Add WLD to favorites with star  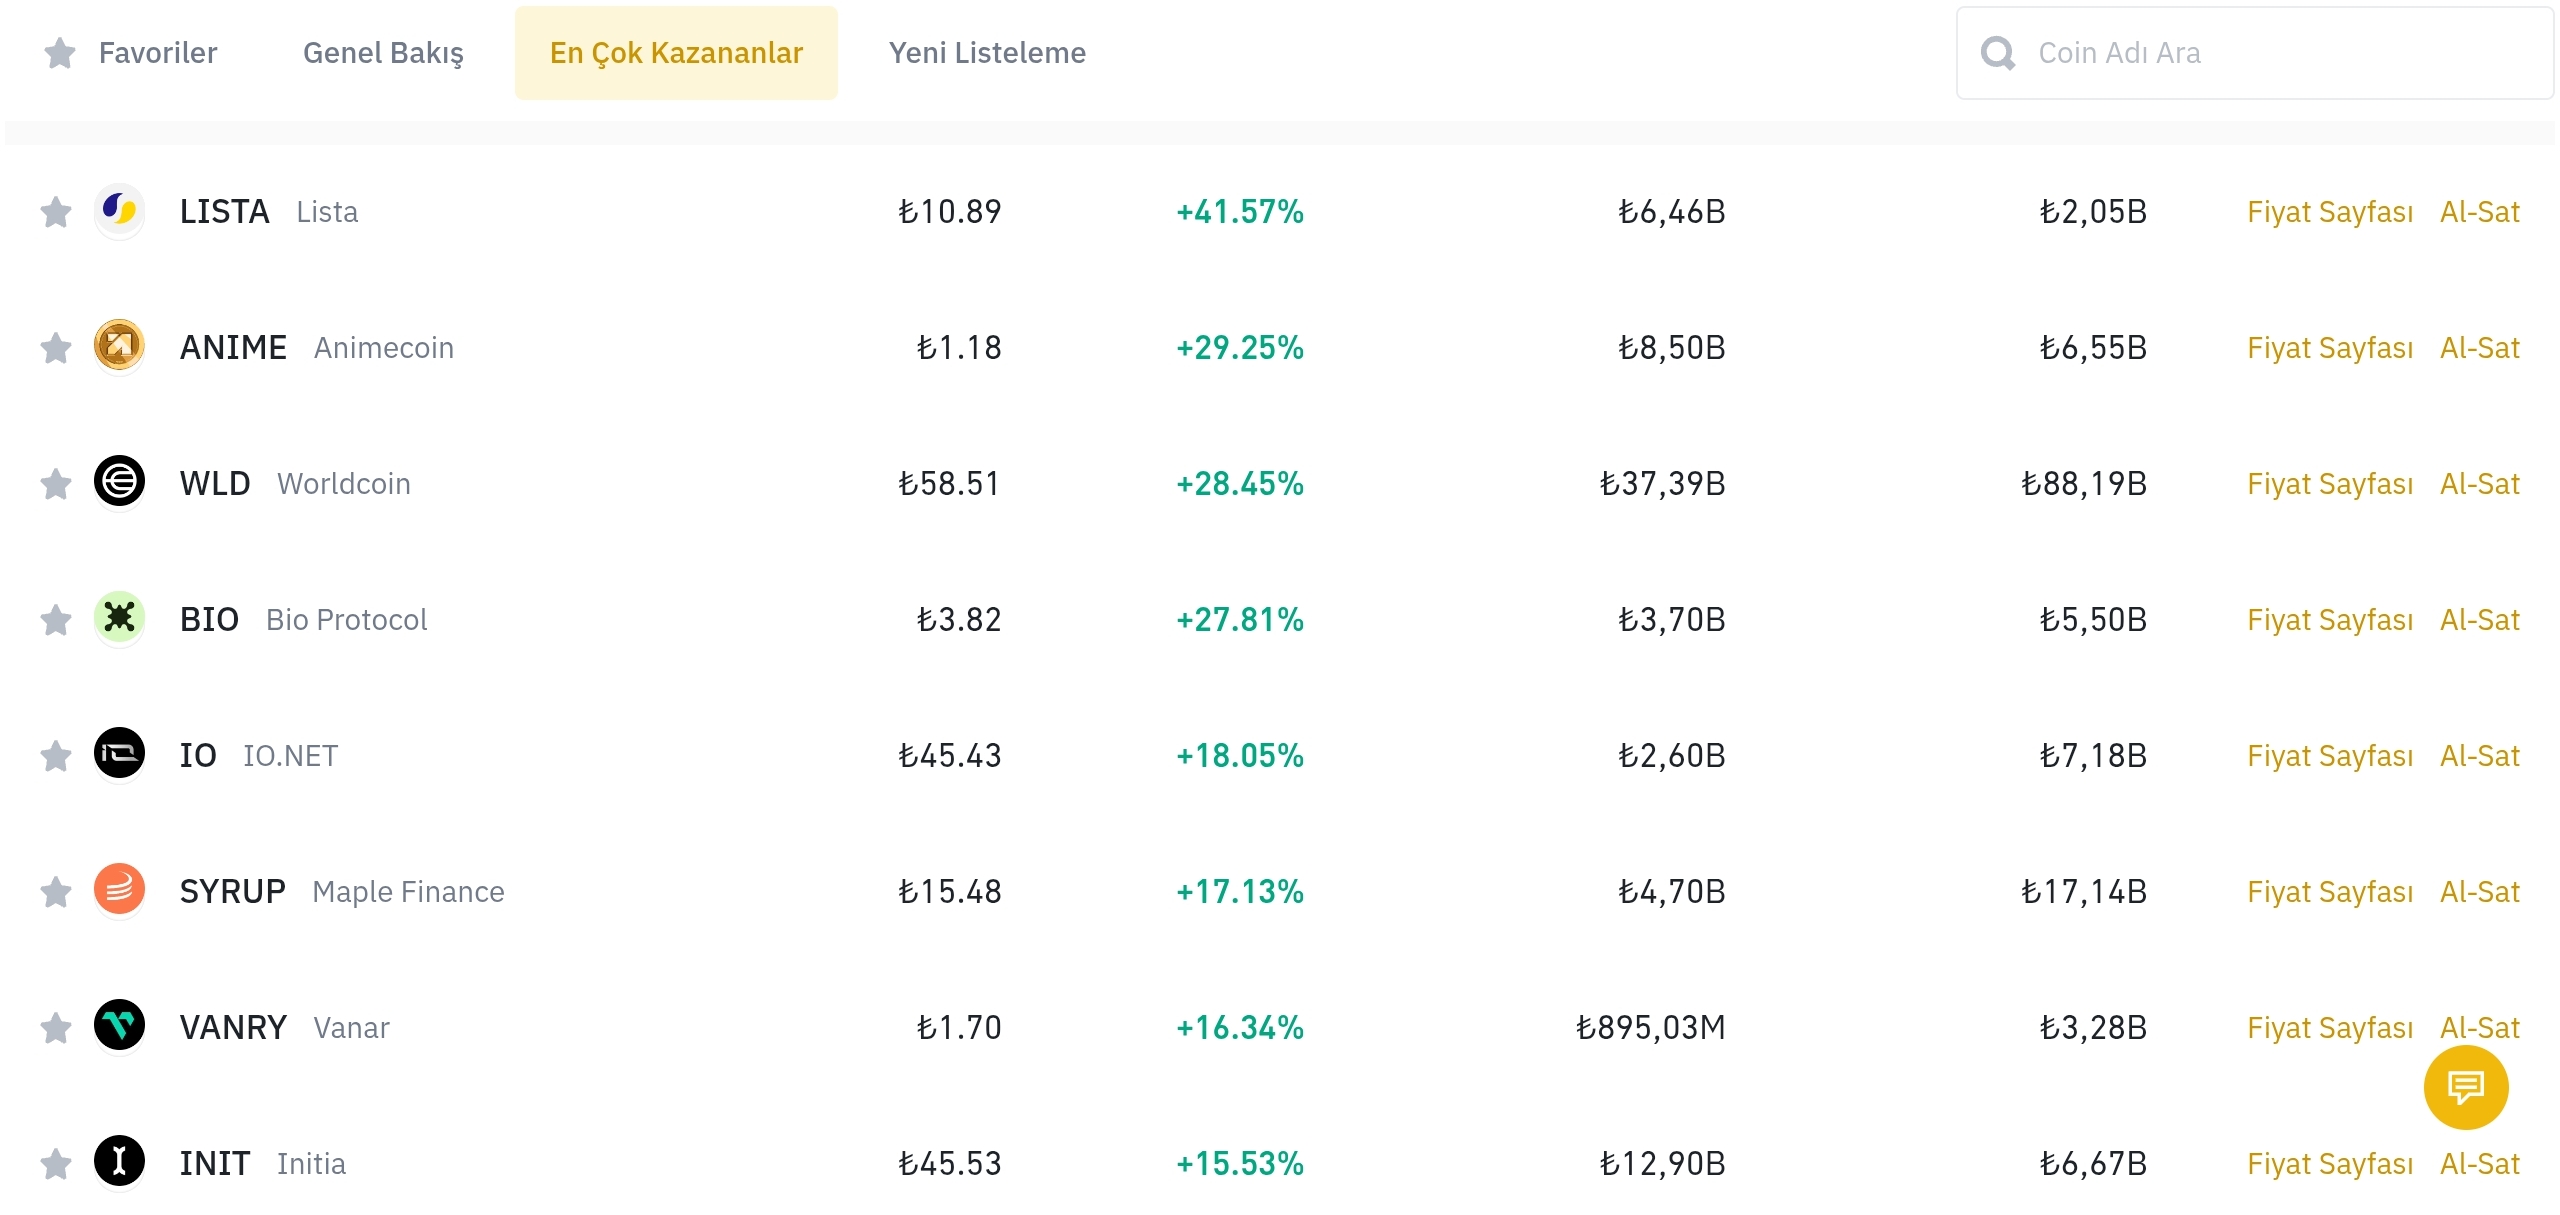pos(56,484)
